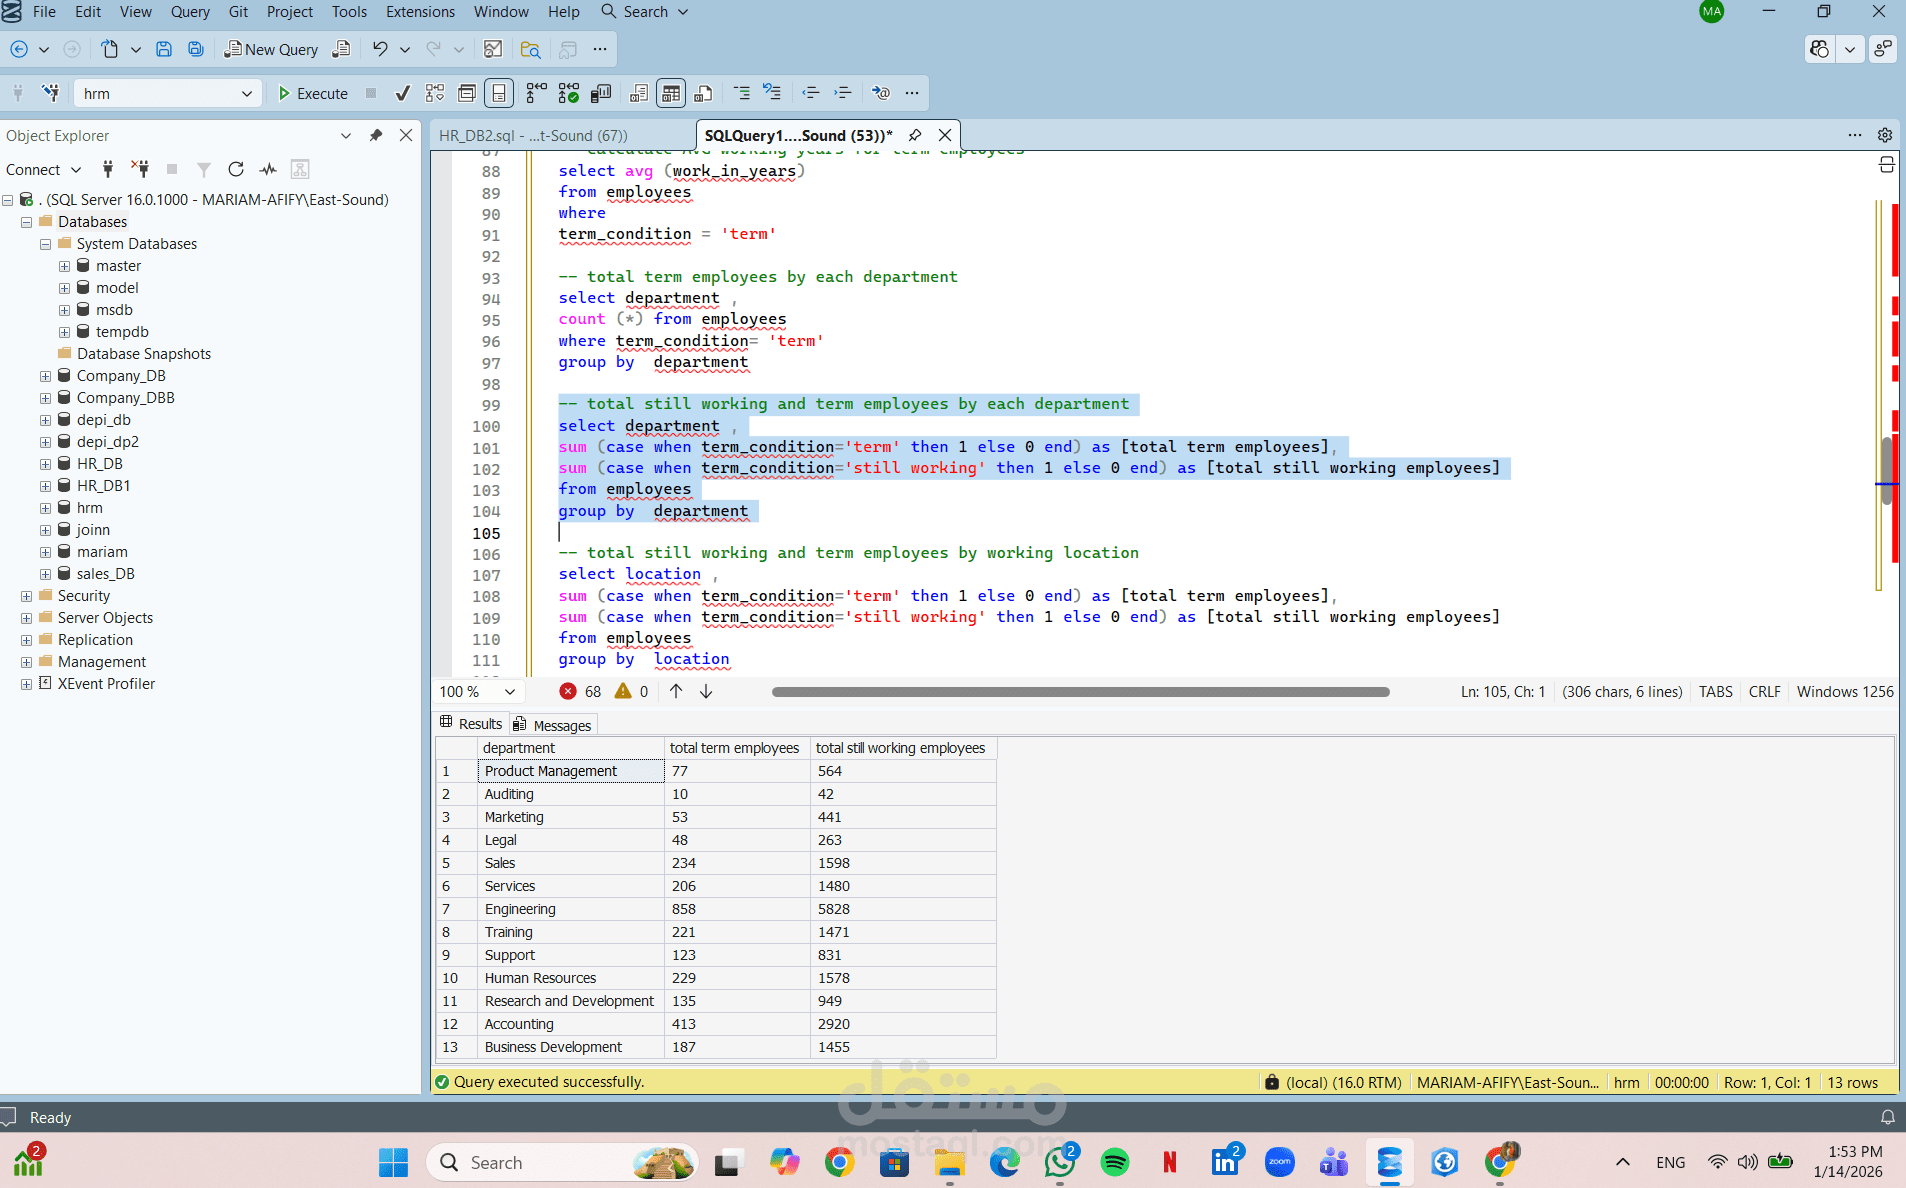Screen dimensions: 1906x1188
Task: Click Display Estimated Execution Plan icon
Action: [435, 93]
